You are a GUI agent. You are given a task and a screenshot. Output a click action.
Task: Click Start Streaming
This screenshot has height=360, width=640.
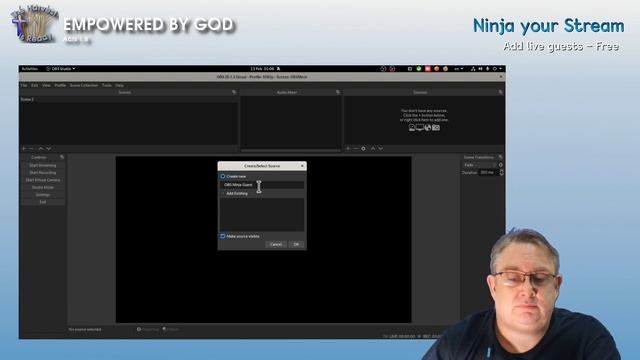point(43,165)
